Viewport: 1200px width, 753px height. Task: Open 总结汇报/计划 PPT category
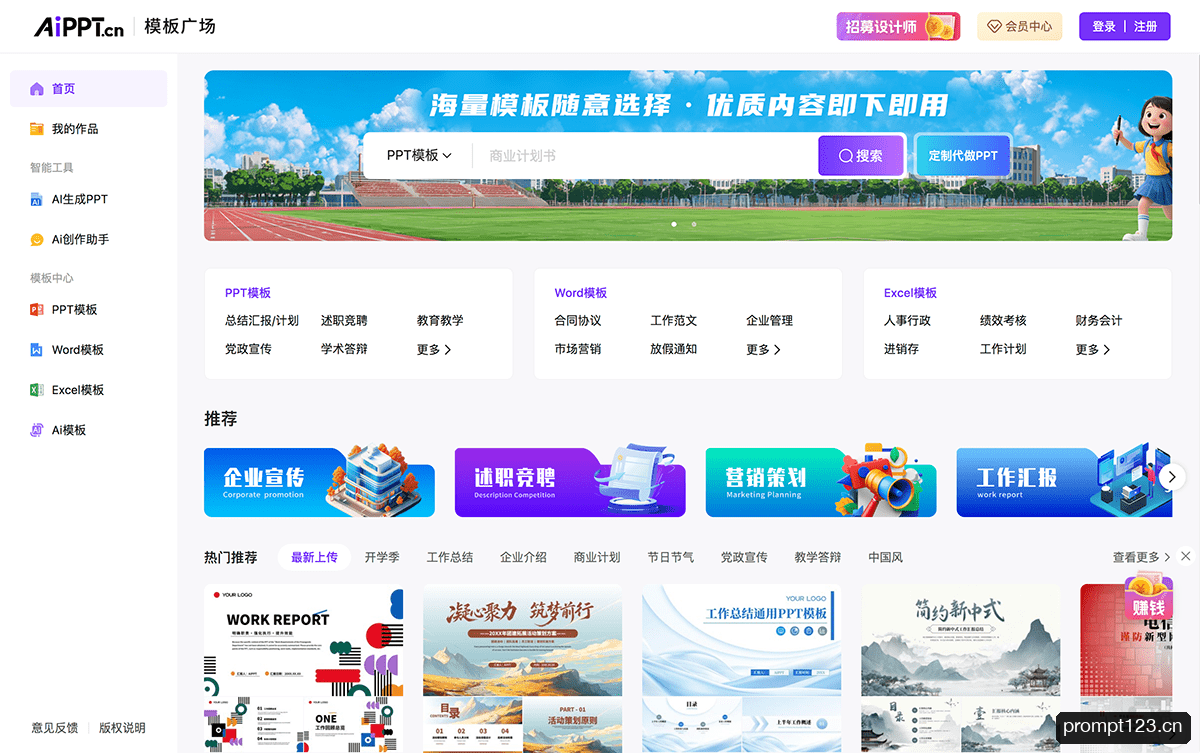(262, 321)
